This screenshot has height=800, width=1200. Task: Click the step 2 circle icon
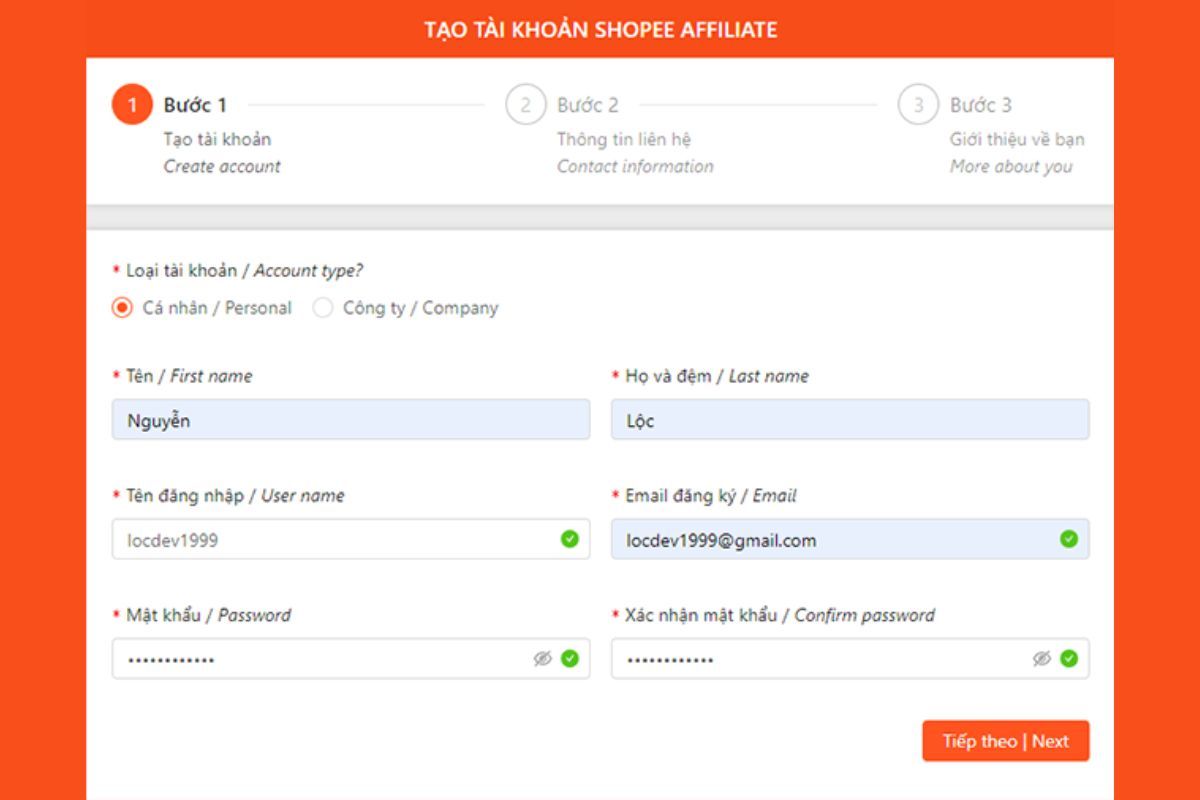tap(525, 105)
